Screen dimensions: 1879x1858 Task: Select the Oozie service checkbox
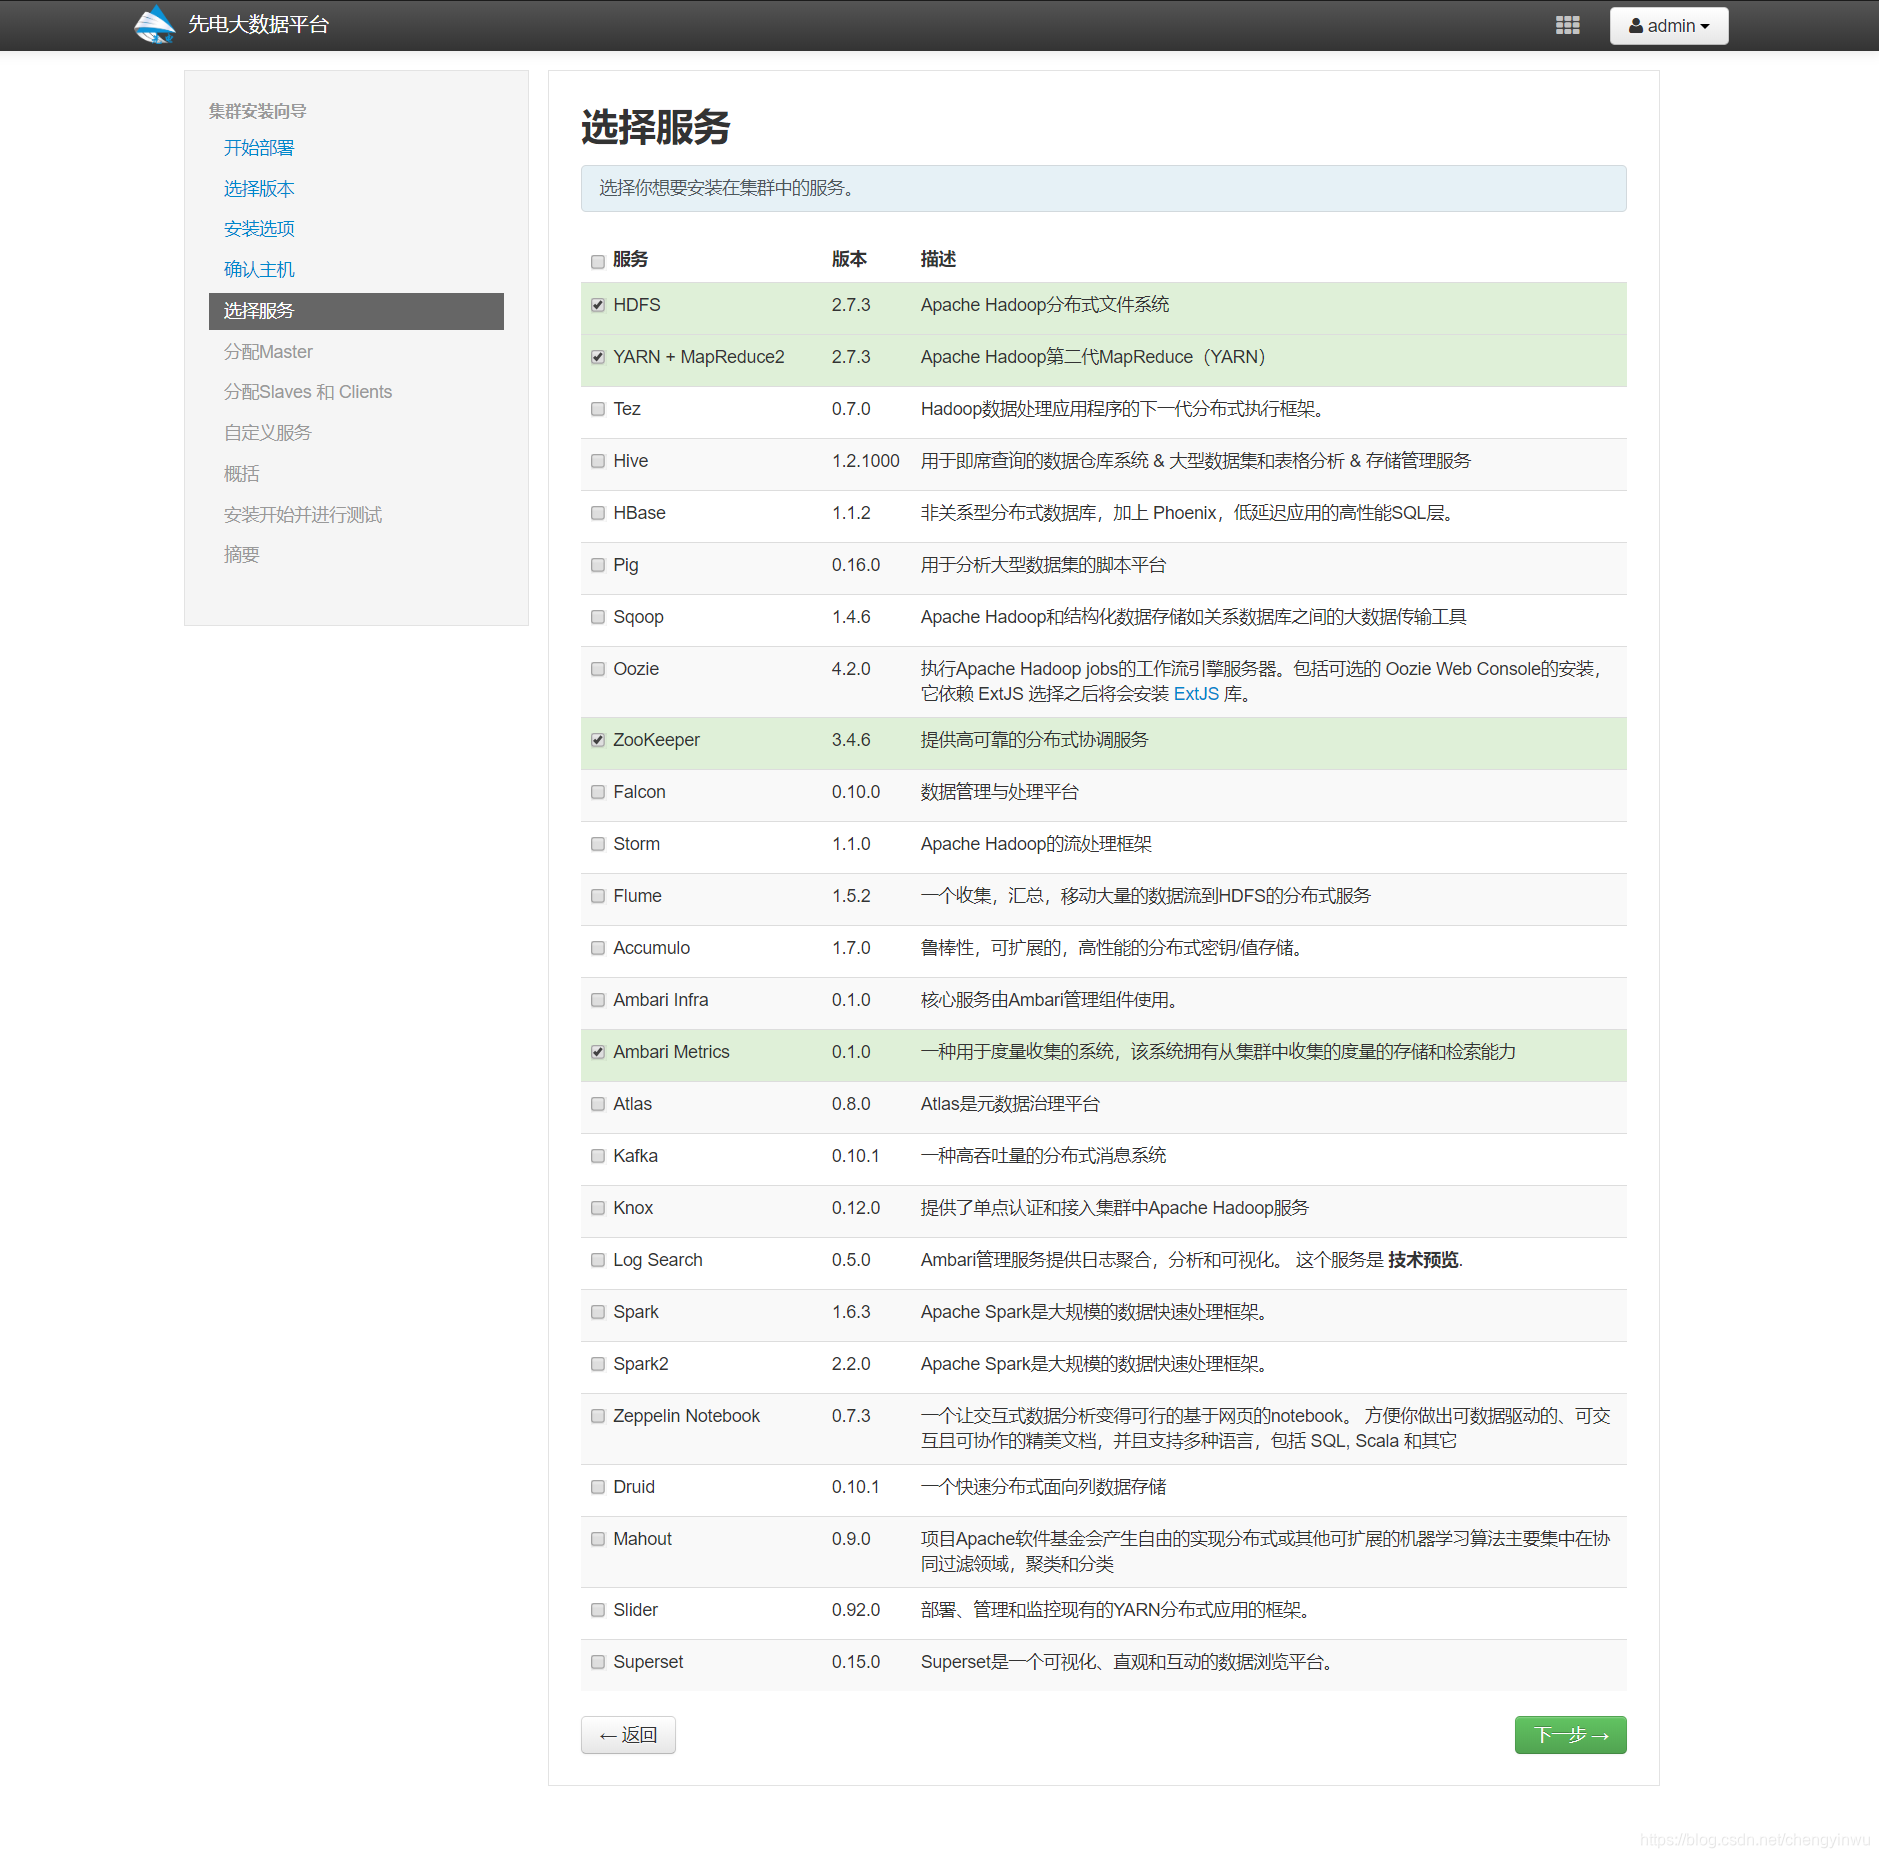[x=598, y=669]
